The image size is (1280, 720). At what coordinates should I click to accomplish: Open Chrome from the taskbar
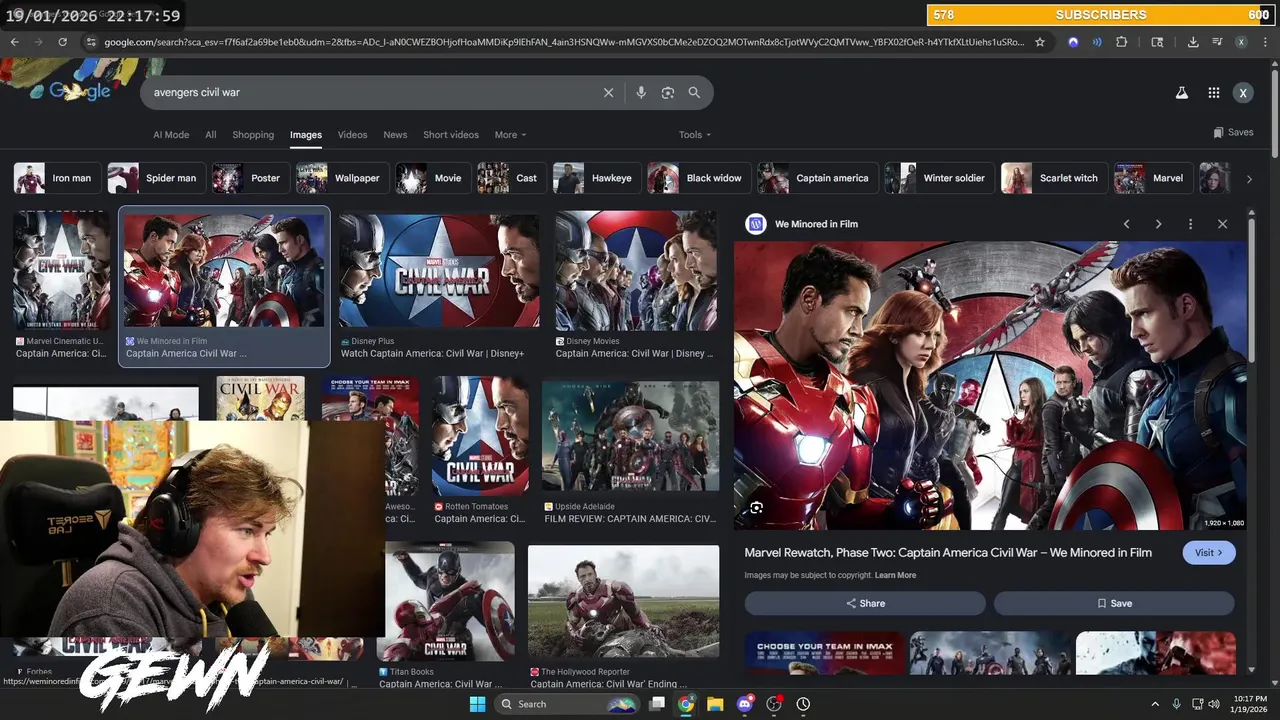(686, 704)
